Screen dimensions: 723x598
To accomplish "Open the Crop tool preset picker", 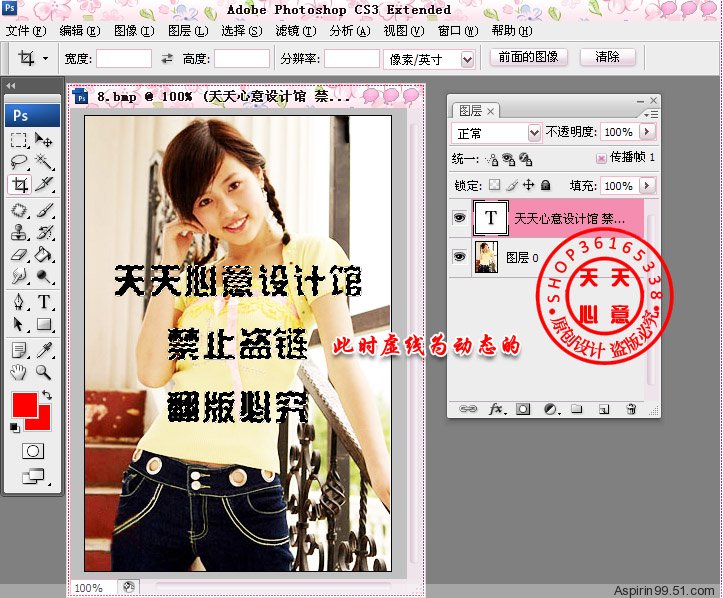I will point(45,59).
